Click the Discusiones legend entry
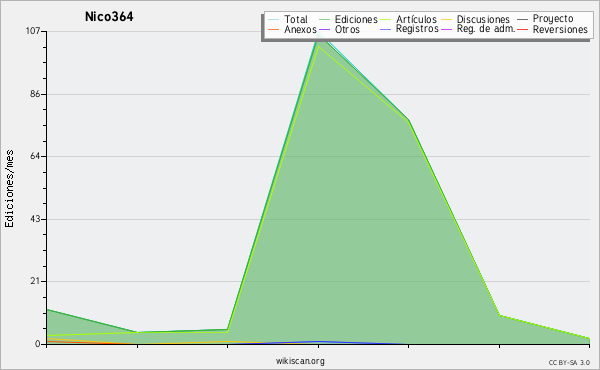This screenshot has height=370, width=600. coord(483,19)
